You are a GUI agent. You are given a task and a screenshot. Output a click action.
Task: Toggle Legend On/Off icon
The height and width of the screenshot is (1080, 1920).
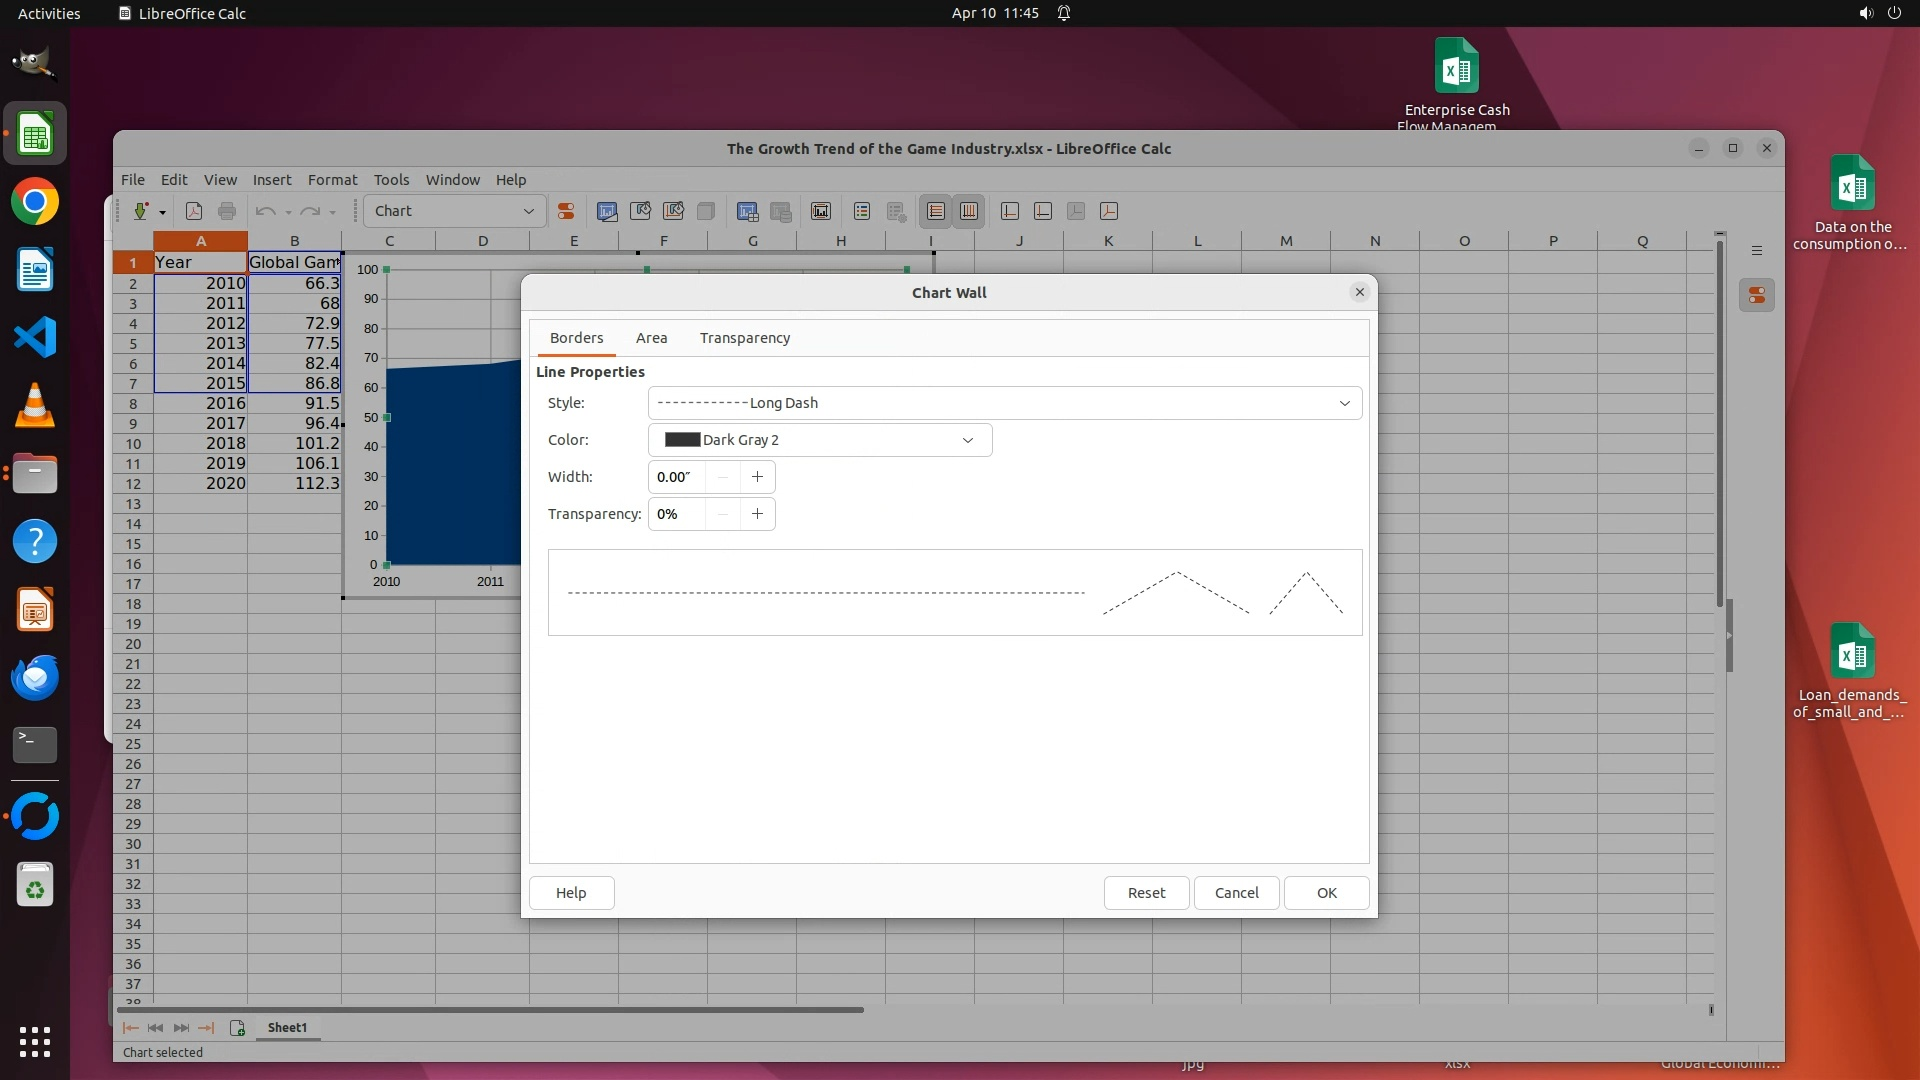[x=862, y=211]
